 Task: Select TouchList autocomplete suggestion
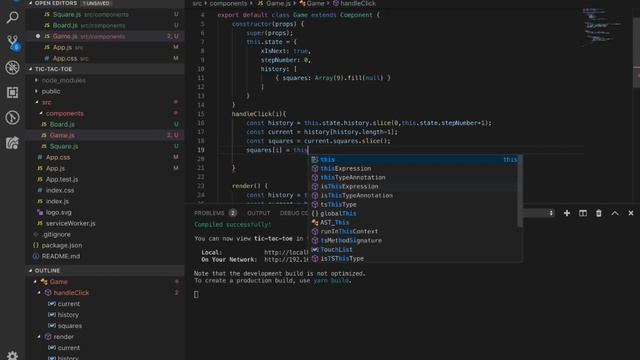point(413,249)
